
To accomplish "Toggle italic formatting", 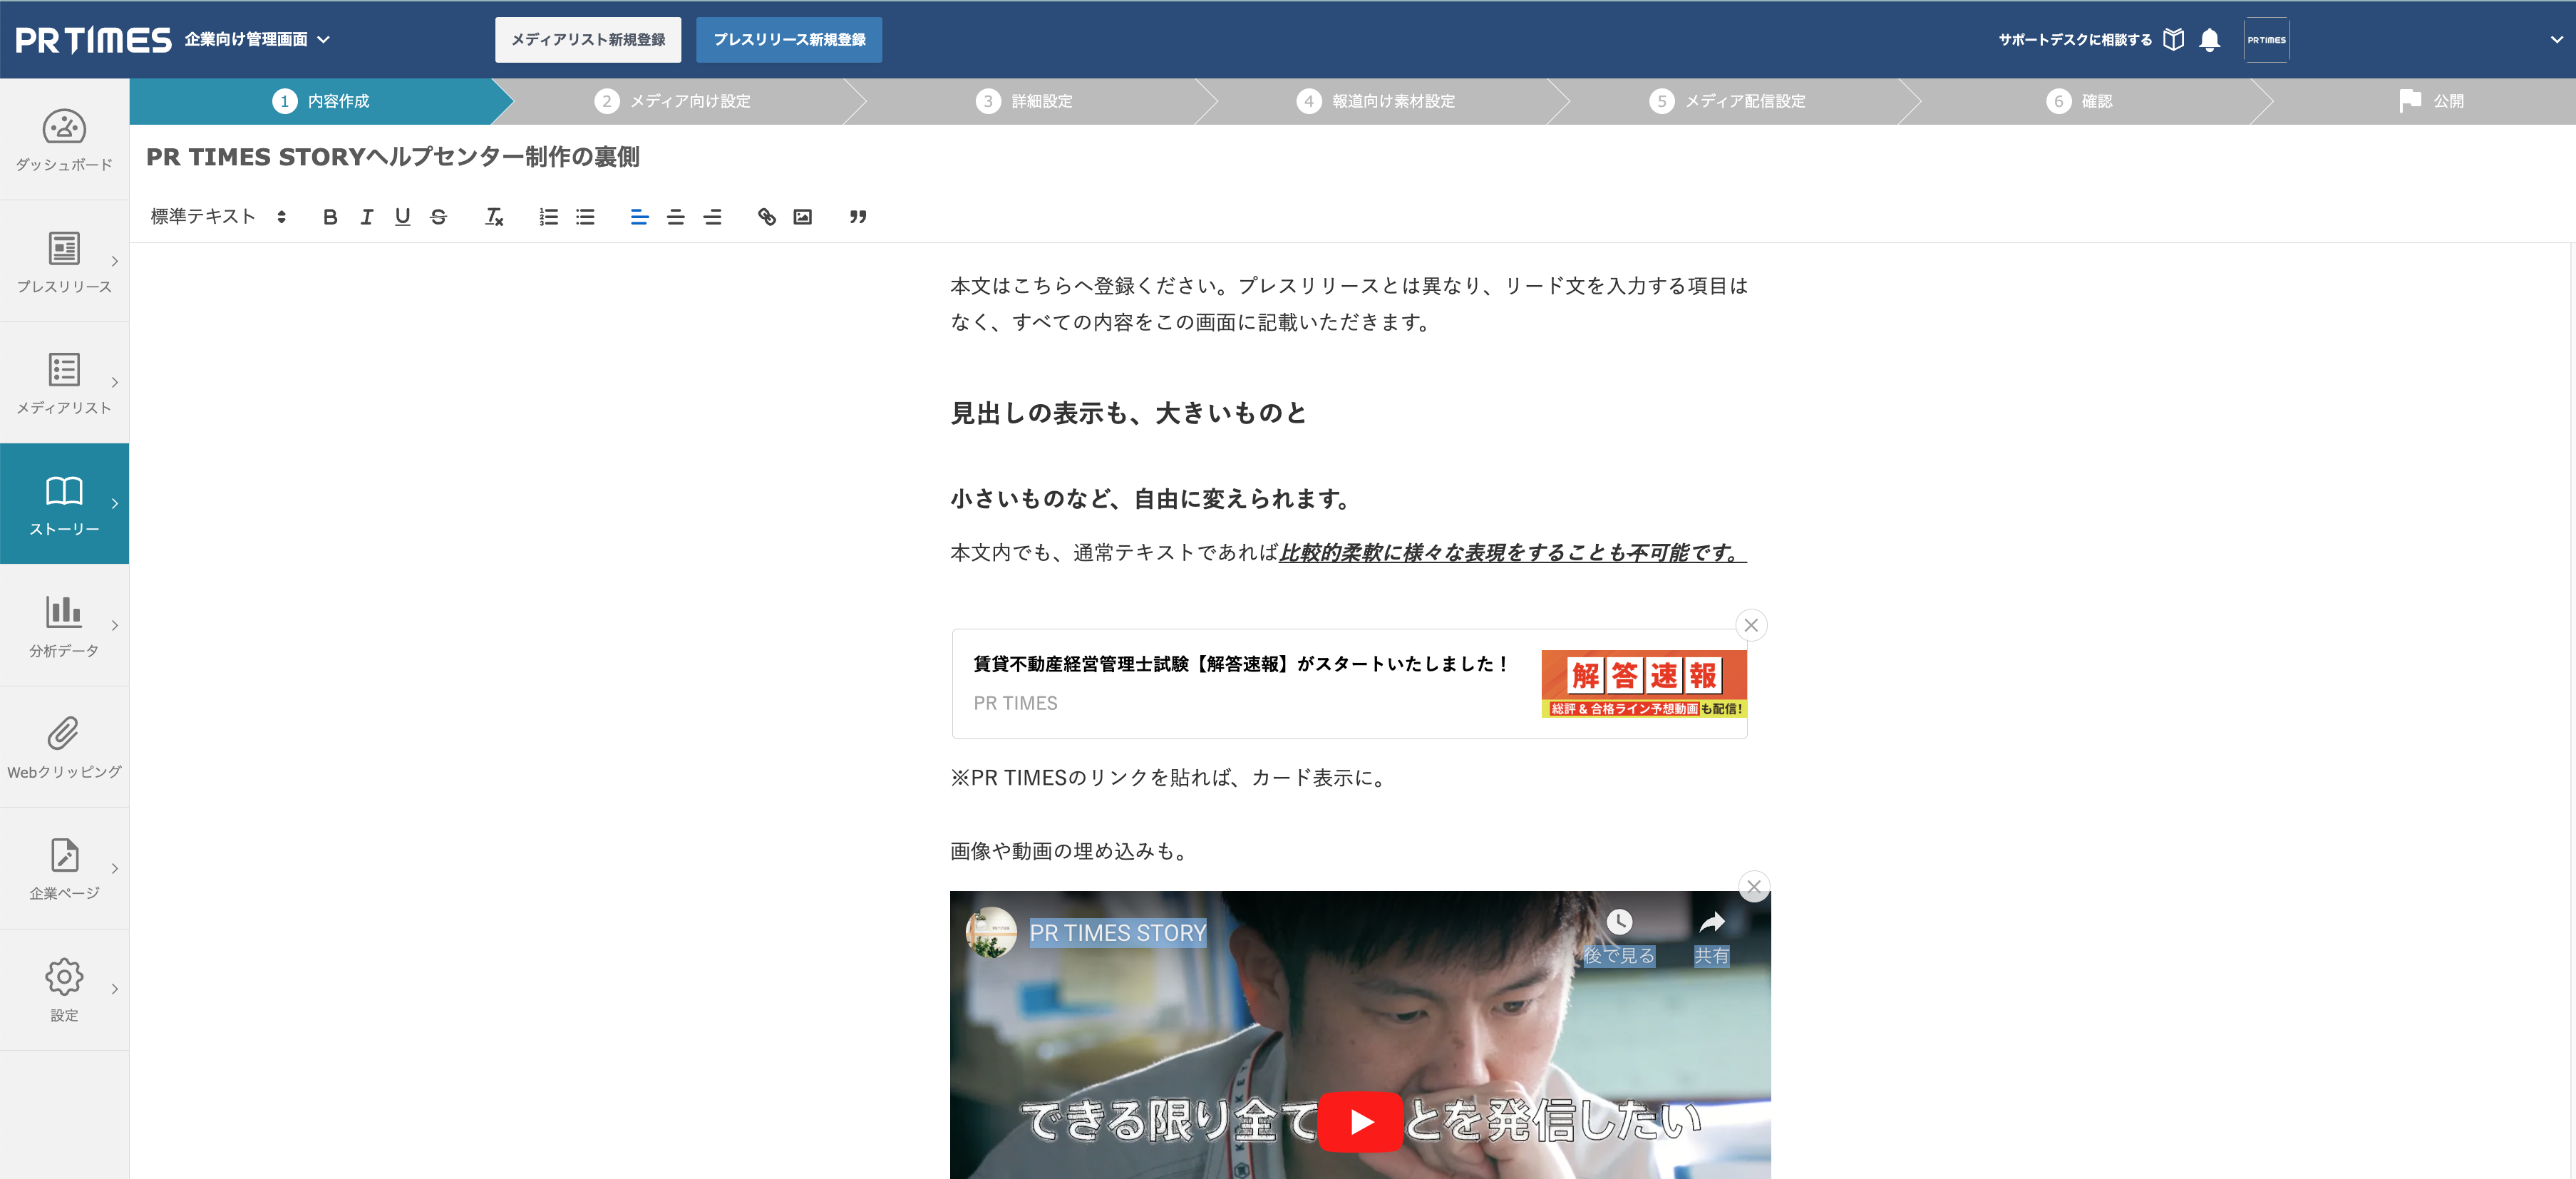I will coord(367,217).
